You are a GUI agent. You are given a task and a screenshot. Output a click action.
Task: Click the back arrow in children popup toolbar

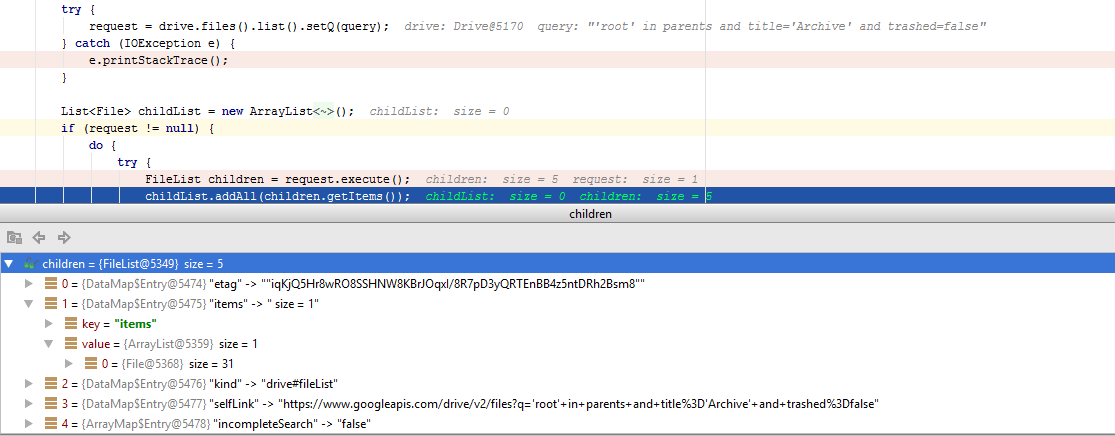click(39, 238)
